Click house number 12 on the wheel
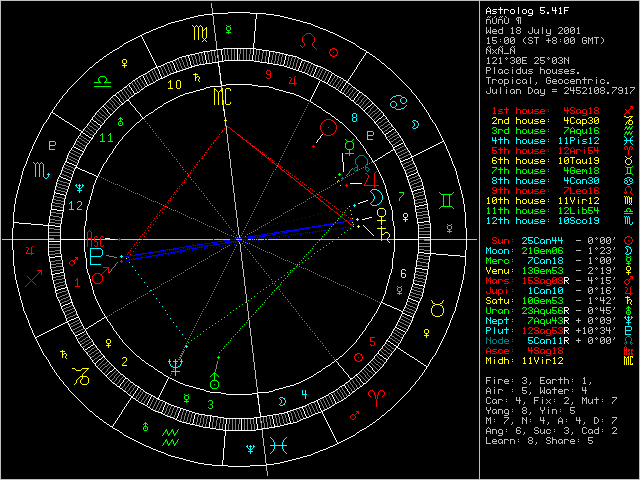The image size is (640, 480). [76, 206]
